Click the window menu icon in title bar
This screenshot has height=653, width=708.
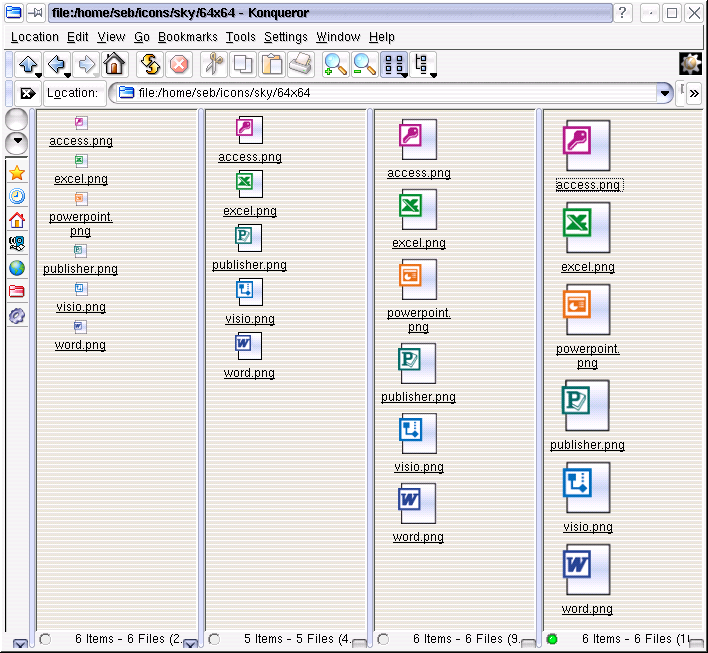click(13, 13)
